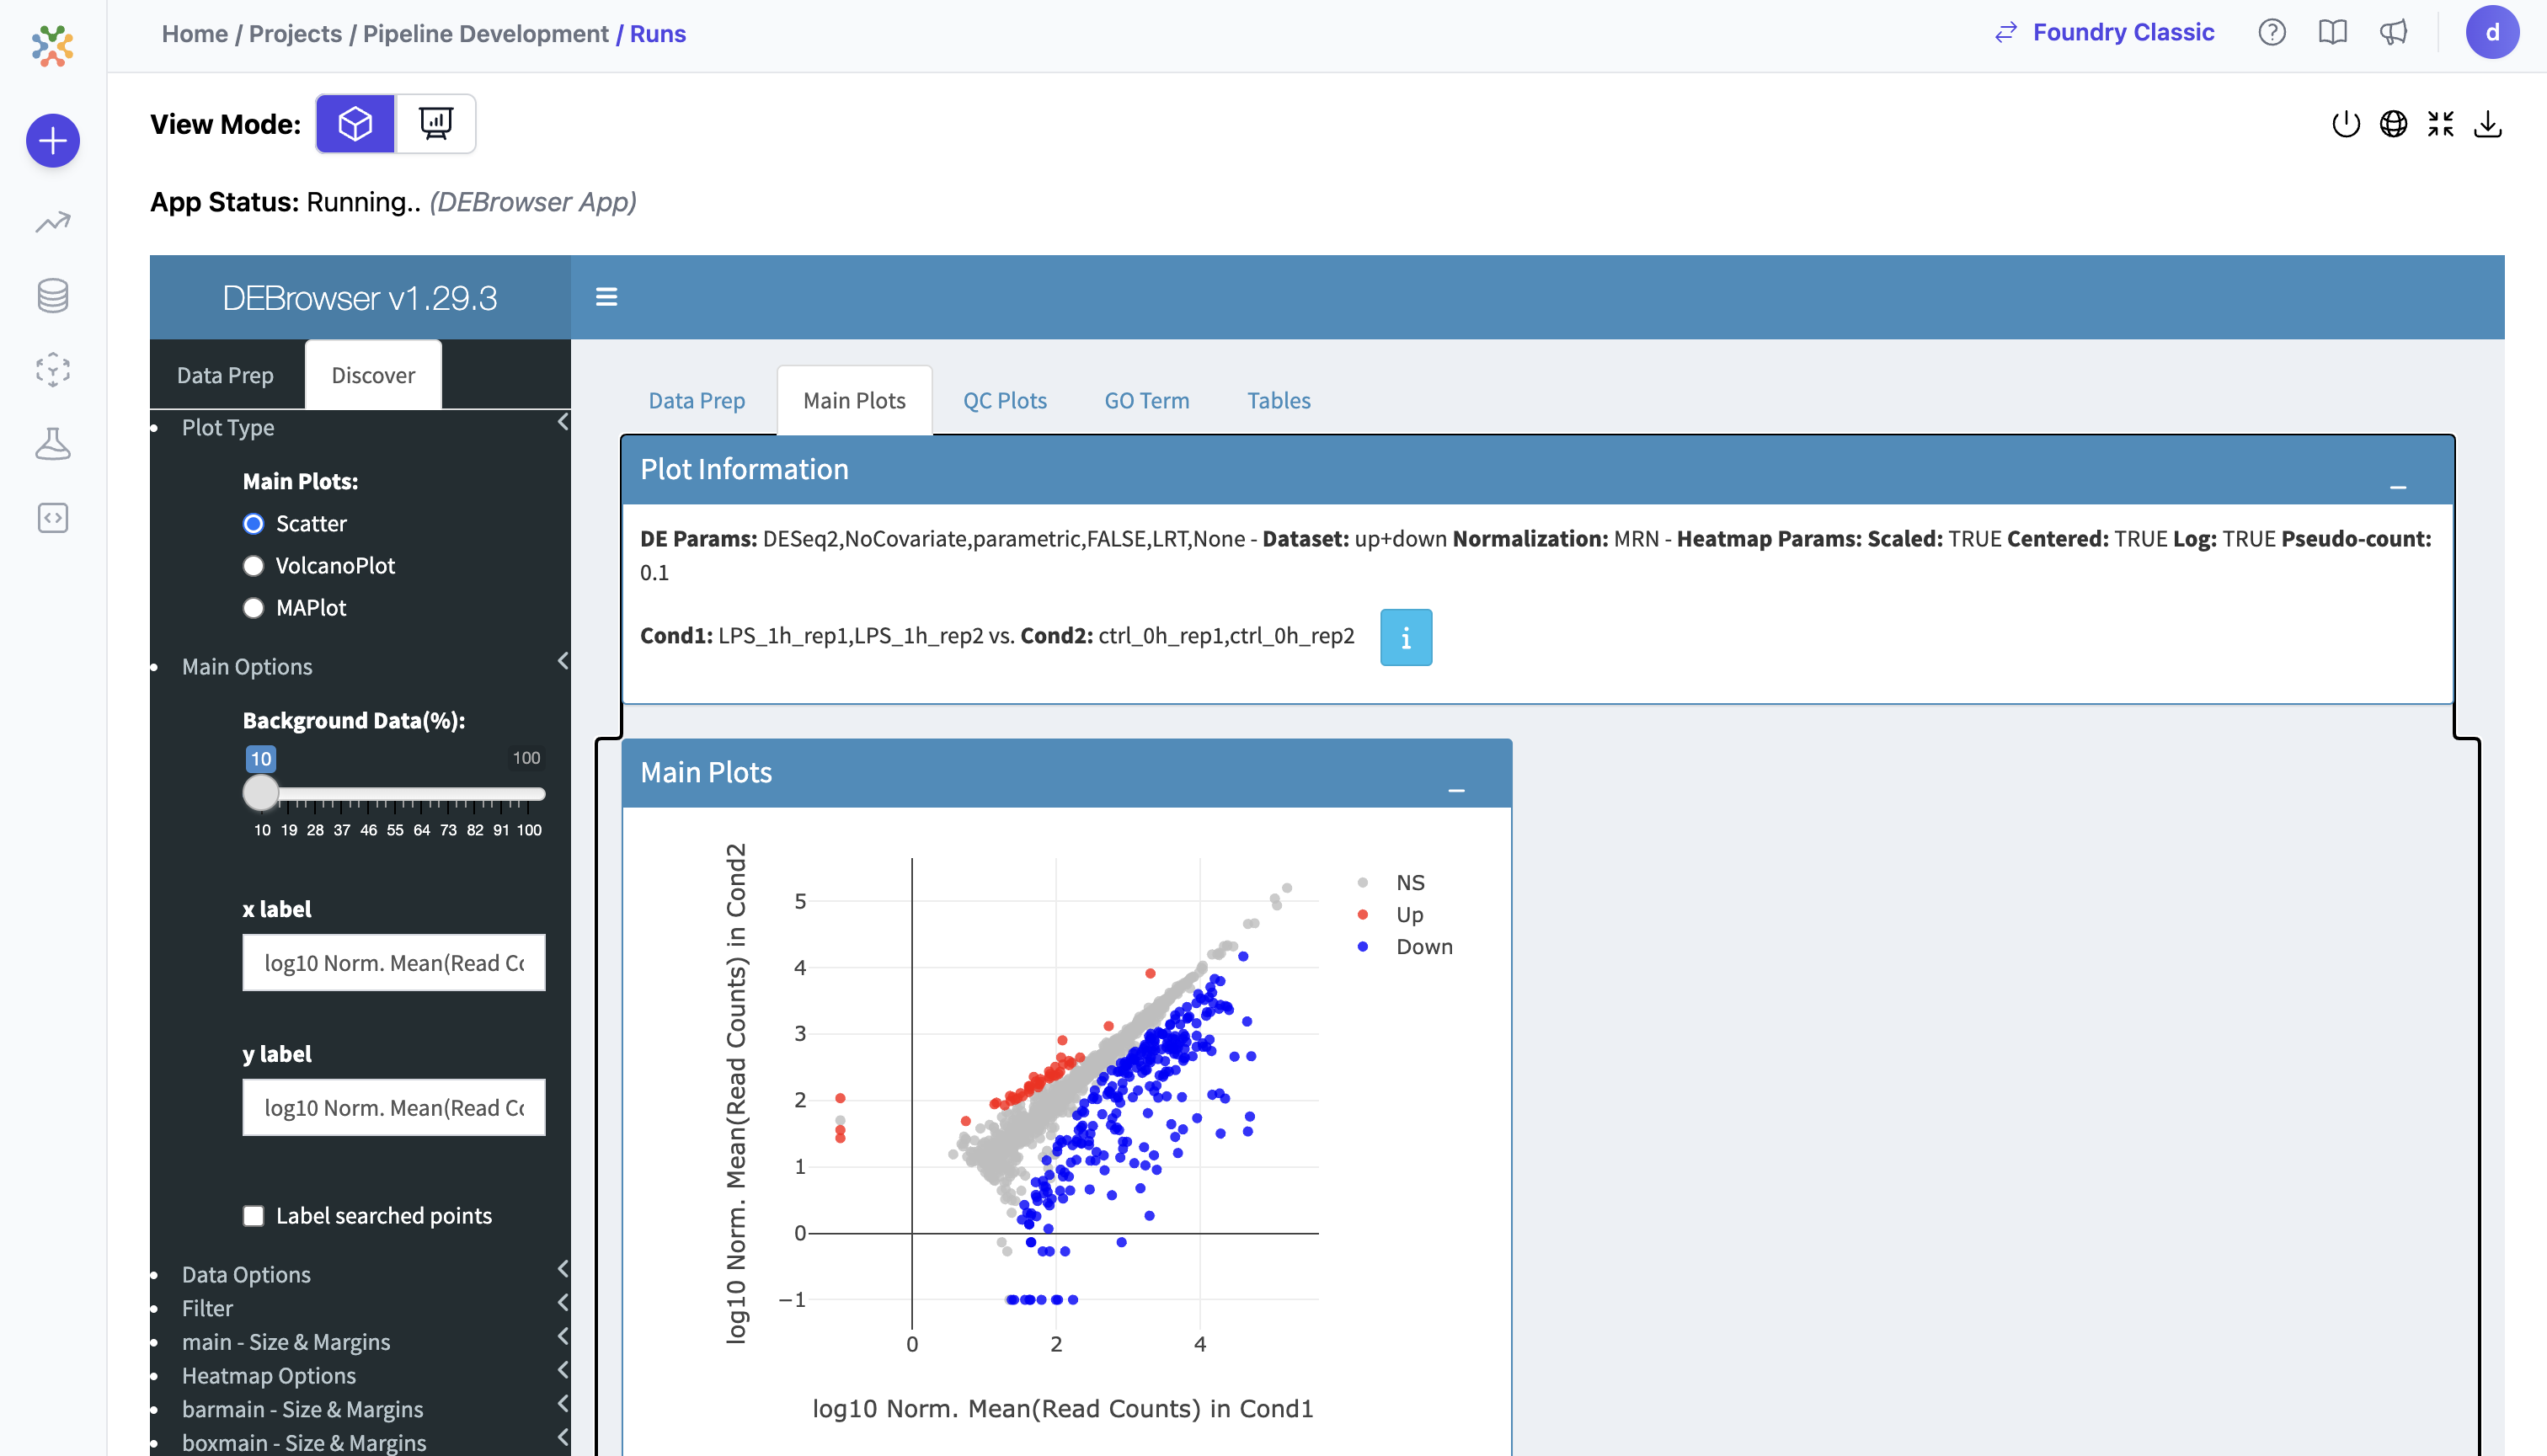Image resolution: width=2547 pixels, height=1456 pixels.
Task: Select the VolcanoPlot radio button
Action: click(254, 566)
